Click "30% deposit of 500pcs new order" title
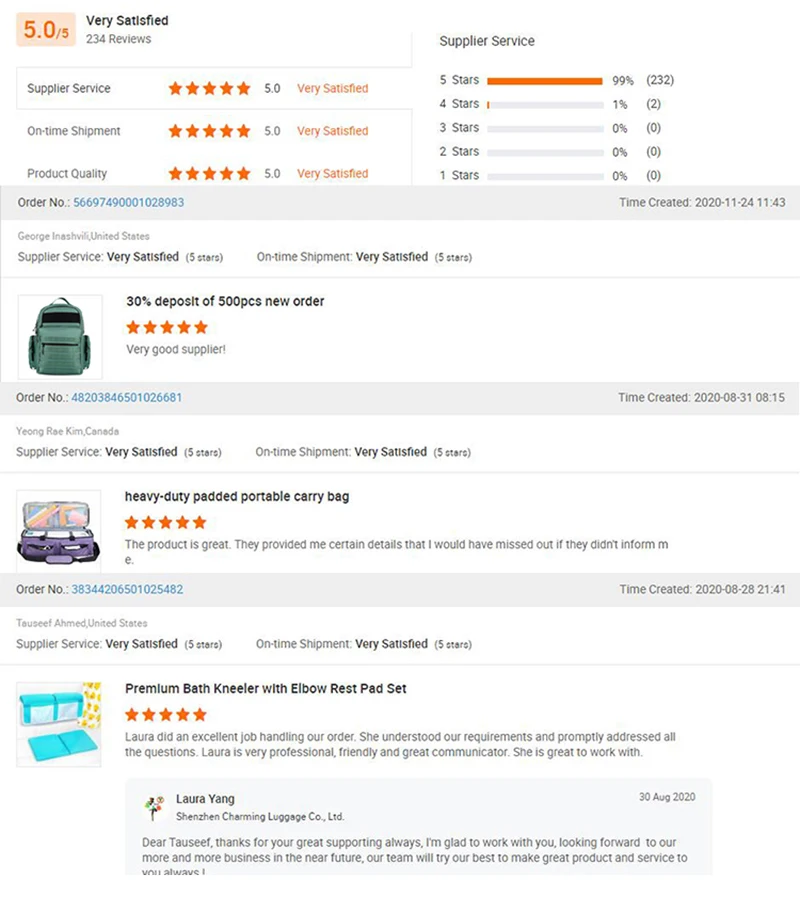The width and height of the screenshot is (800, 907). [225, 301]
